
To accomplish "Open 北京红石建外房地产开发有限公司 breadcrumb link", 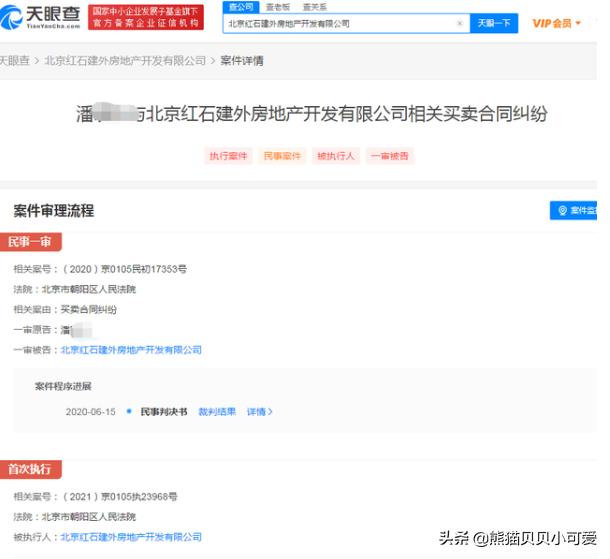I will tap(125, 61).
